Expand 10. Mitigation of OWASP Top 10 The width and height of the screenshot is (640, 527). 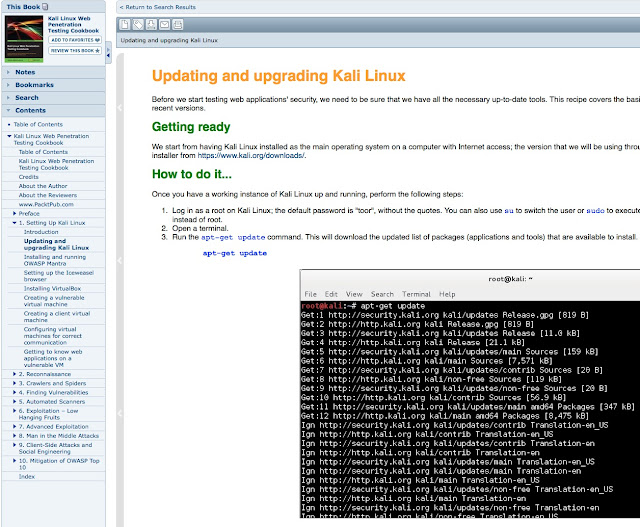(14, 461)
